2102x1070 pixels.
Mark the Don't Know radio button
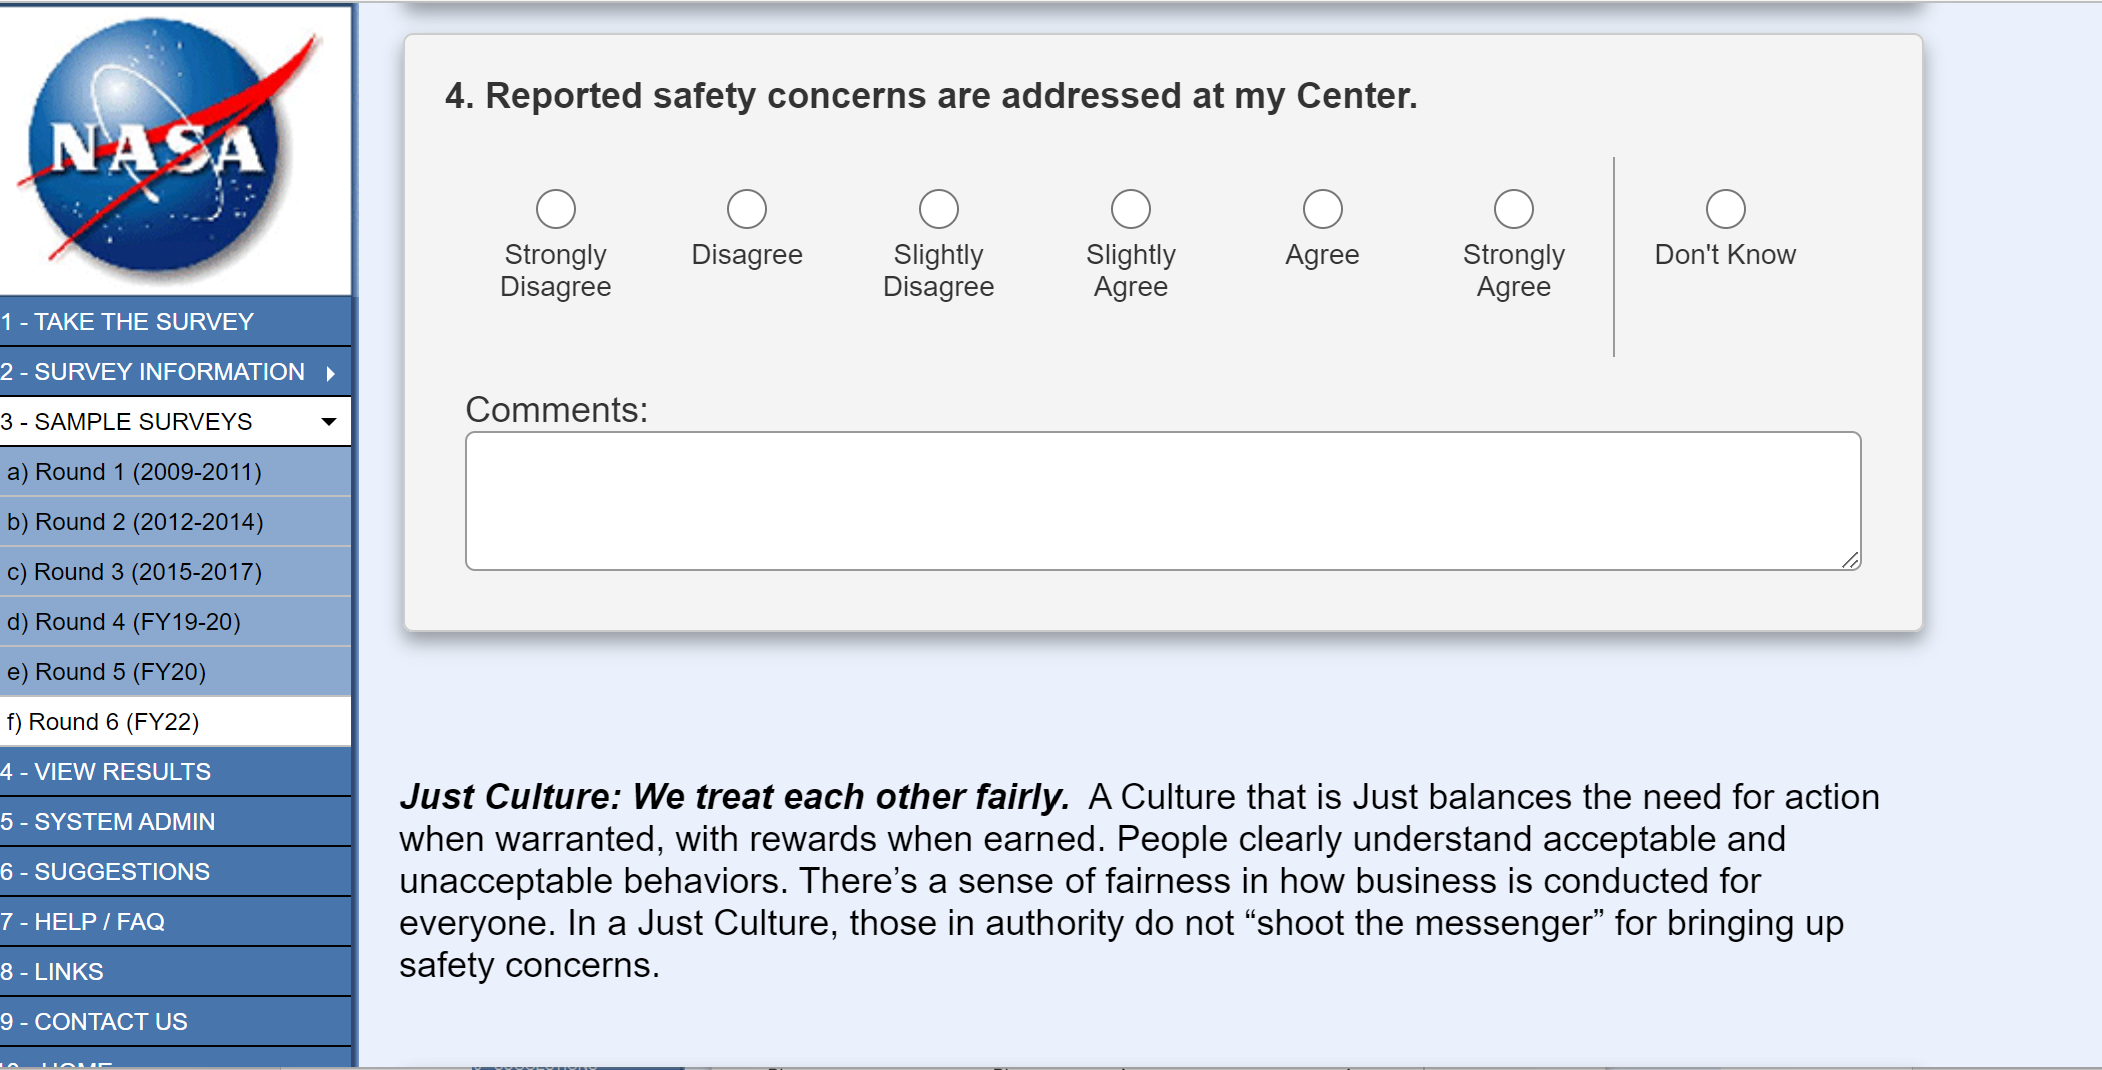point(1726,209)
